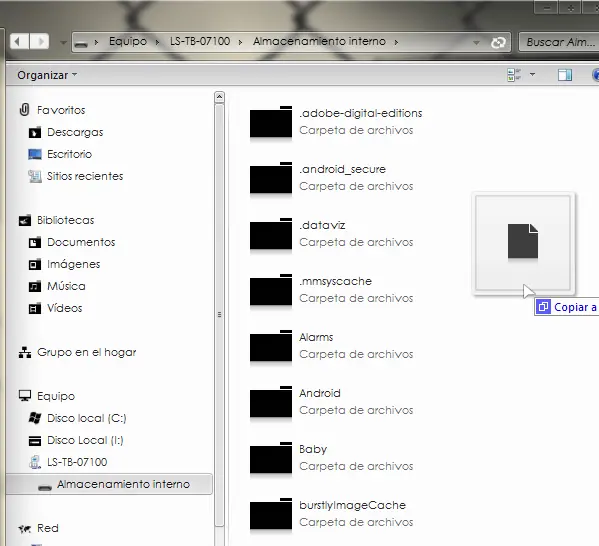Viewport: 599px width, 546px height.
Task: Click Equipo in the breadcrumb path
Action: [128, 41]
